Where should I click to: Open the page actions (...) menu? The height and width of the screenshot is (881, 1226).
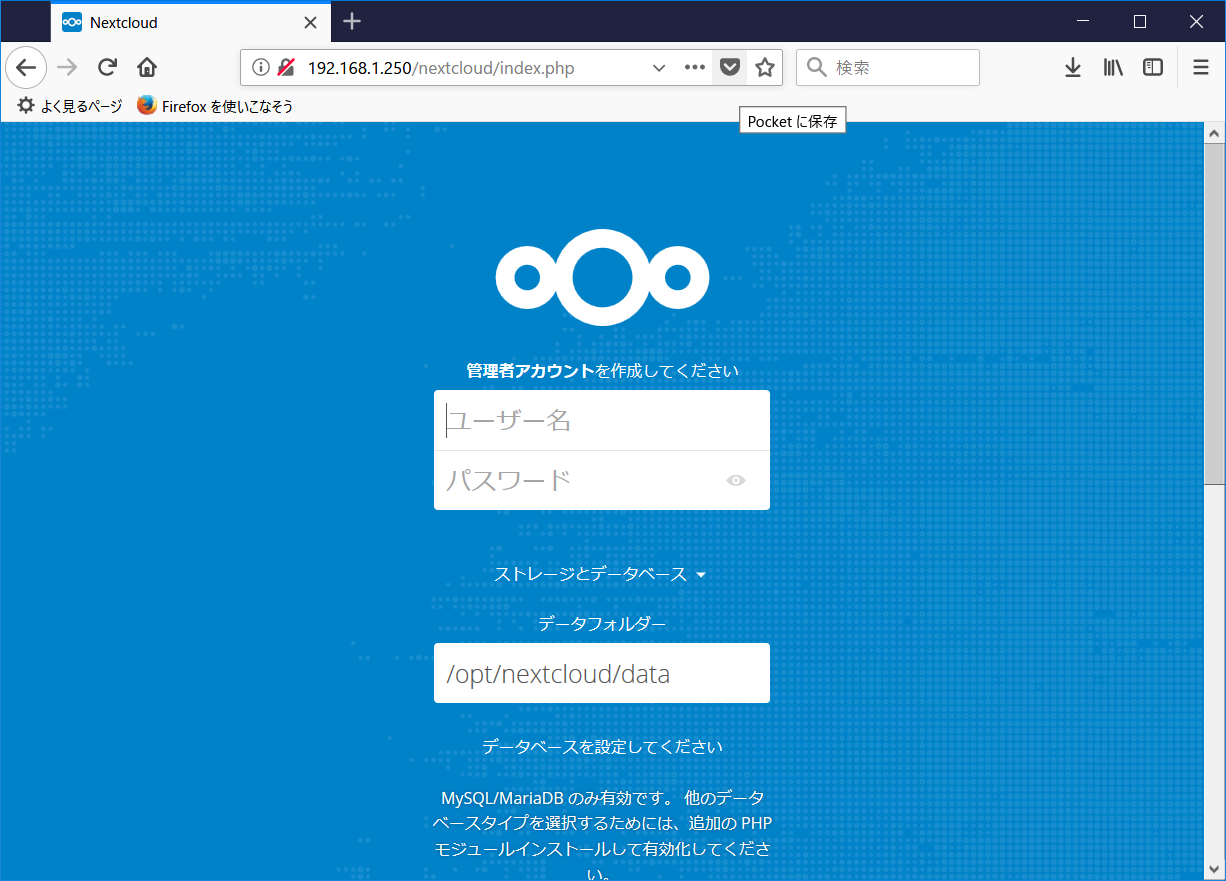pos(694,67)
